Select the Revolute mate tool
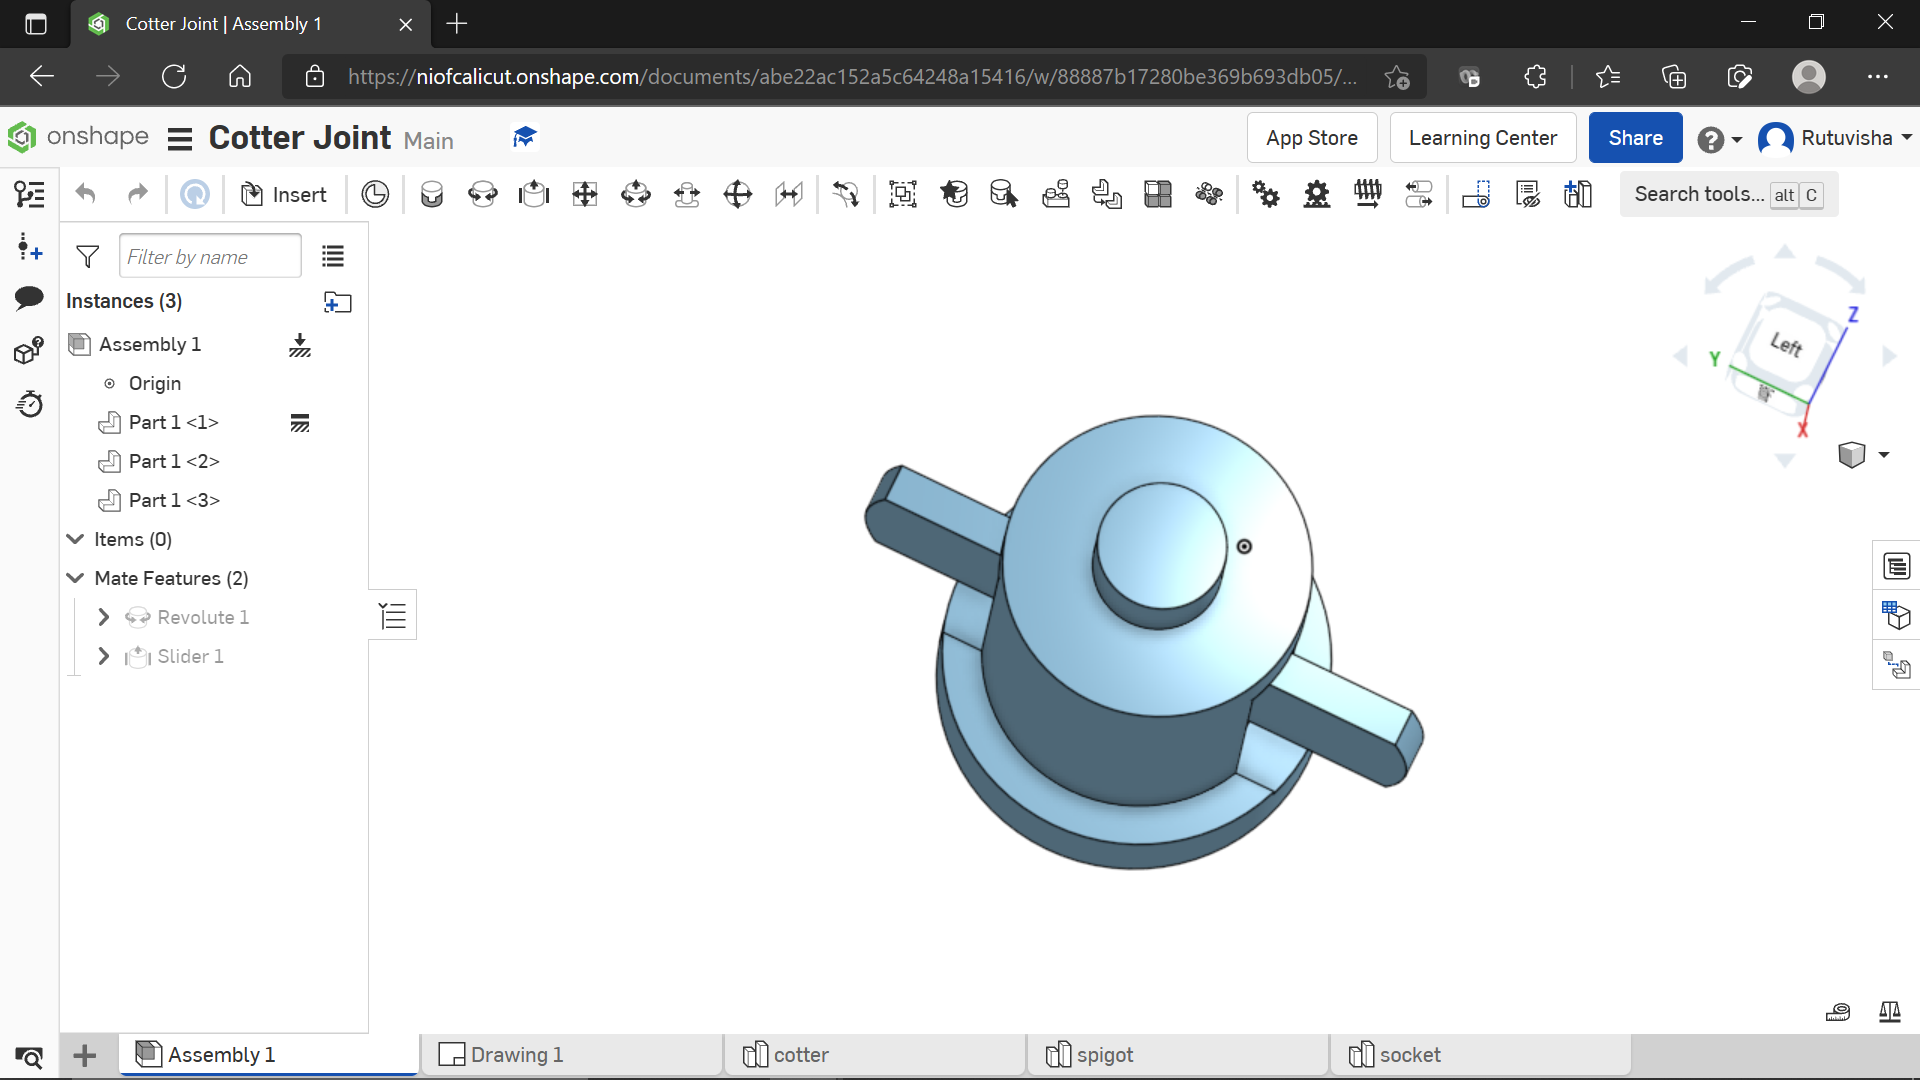The width and height of the screenshot is (1920, 1080). [483, 194]
